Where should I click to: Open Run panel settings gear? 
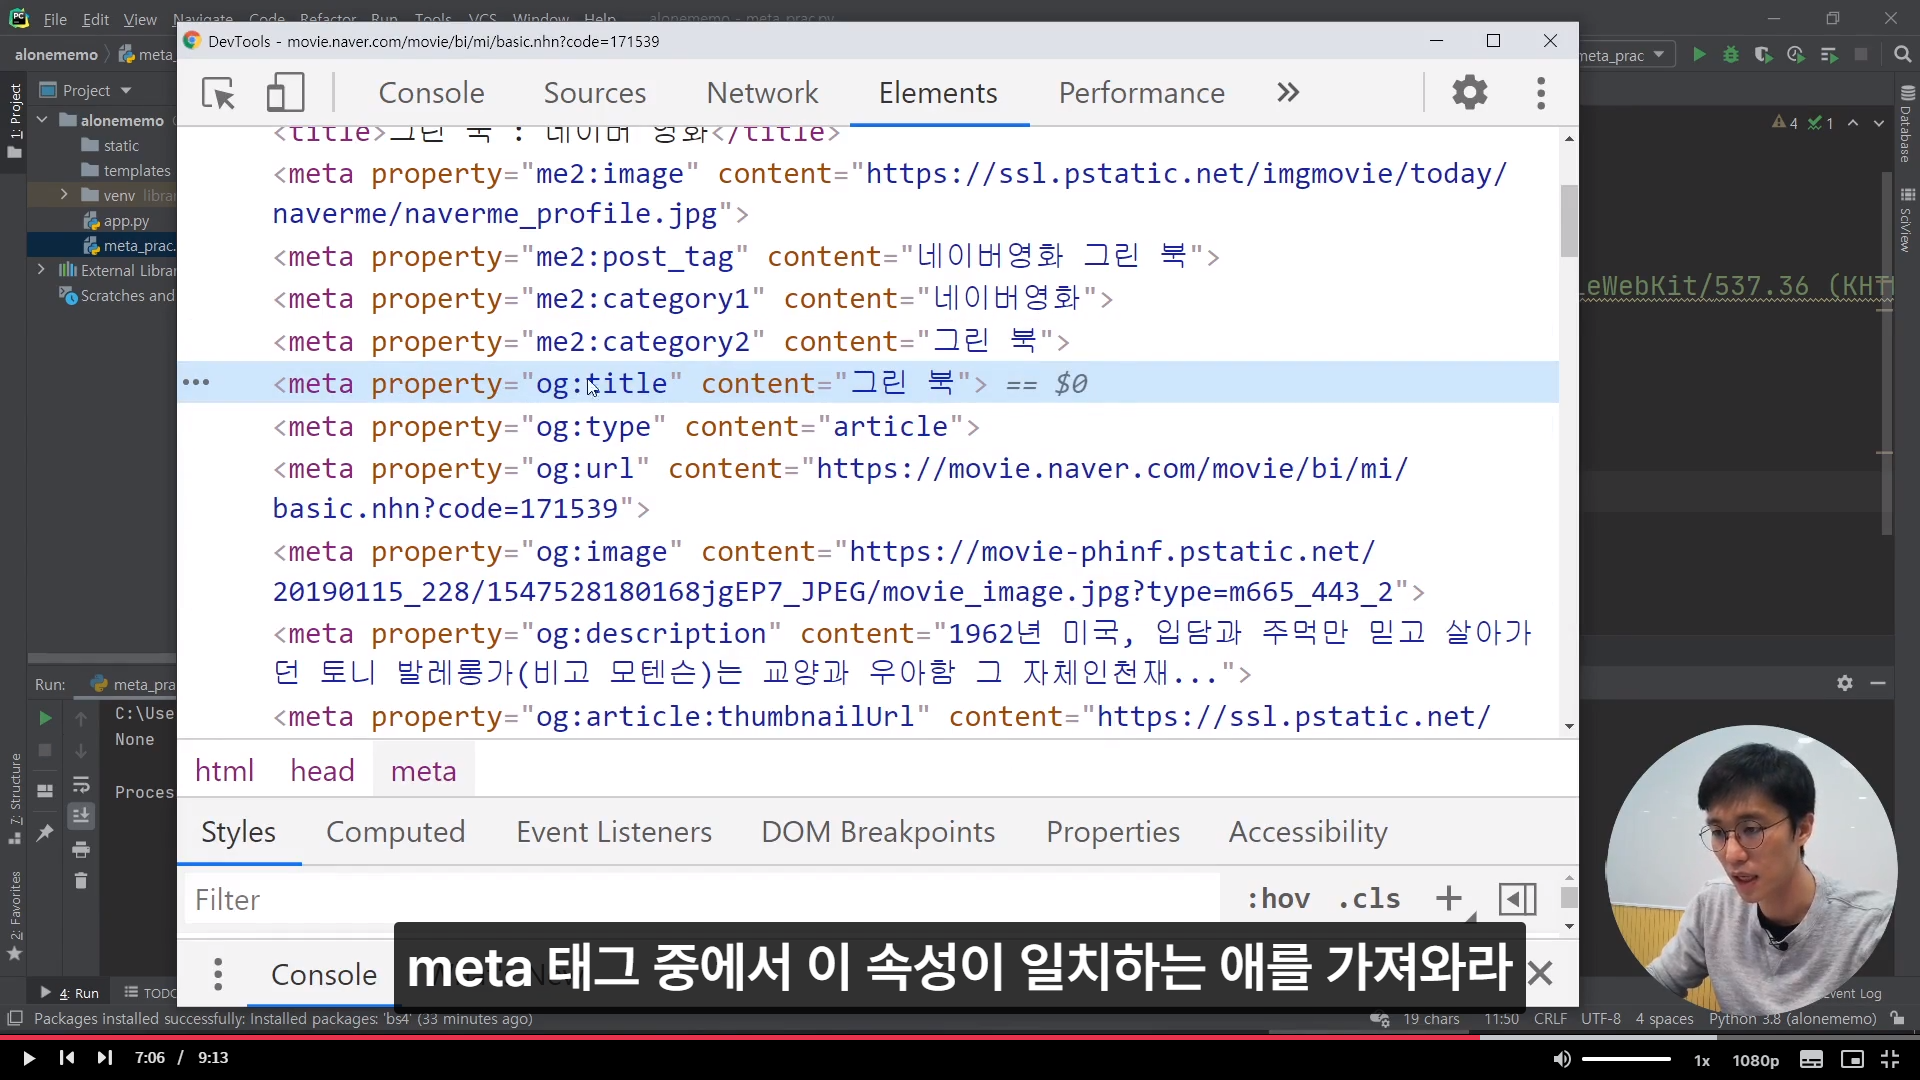(1845, 683)
